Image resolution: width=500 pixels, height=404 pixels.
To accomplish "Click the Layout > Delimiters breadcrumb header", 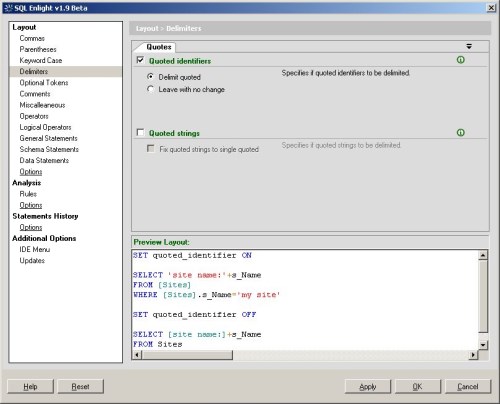I will point(310,28).
